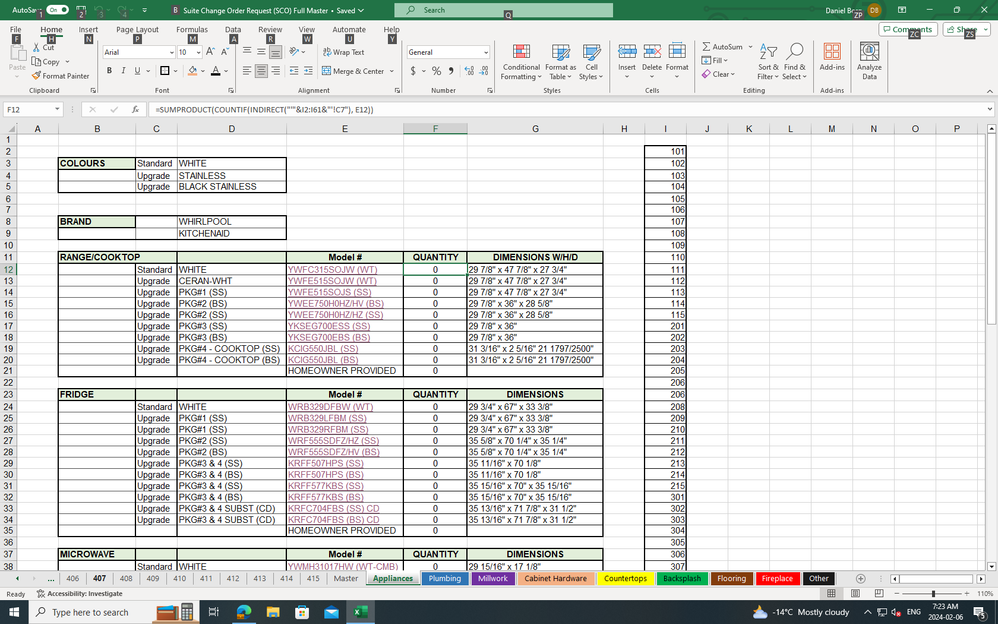Viewport: 998px width, 624px height.
Task: Open the weather widget on taskbar
Action: tap(801, 612)
